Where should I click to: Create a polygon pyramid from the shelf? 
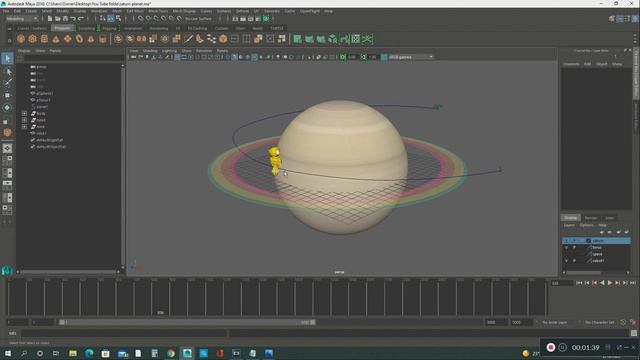pos(91,39)
